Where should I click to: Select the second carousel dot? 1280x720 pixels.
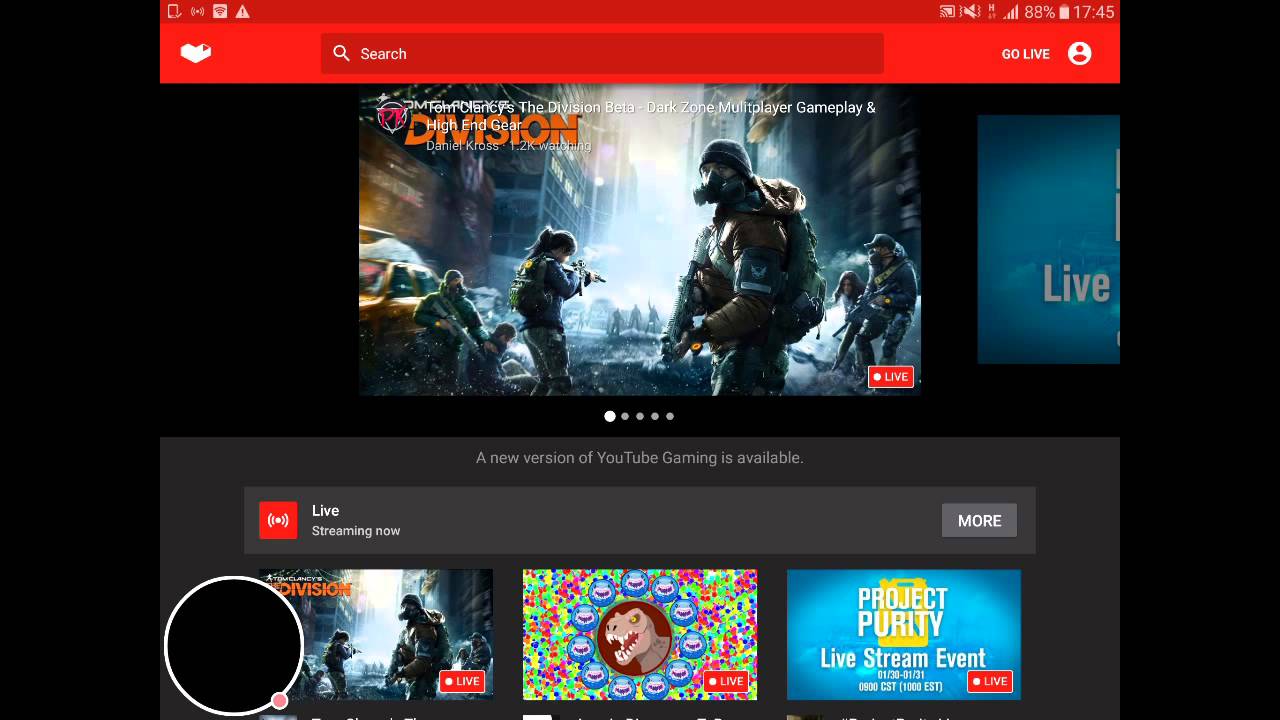coord(625,416)
